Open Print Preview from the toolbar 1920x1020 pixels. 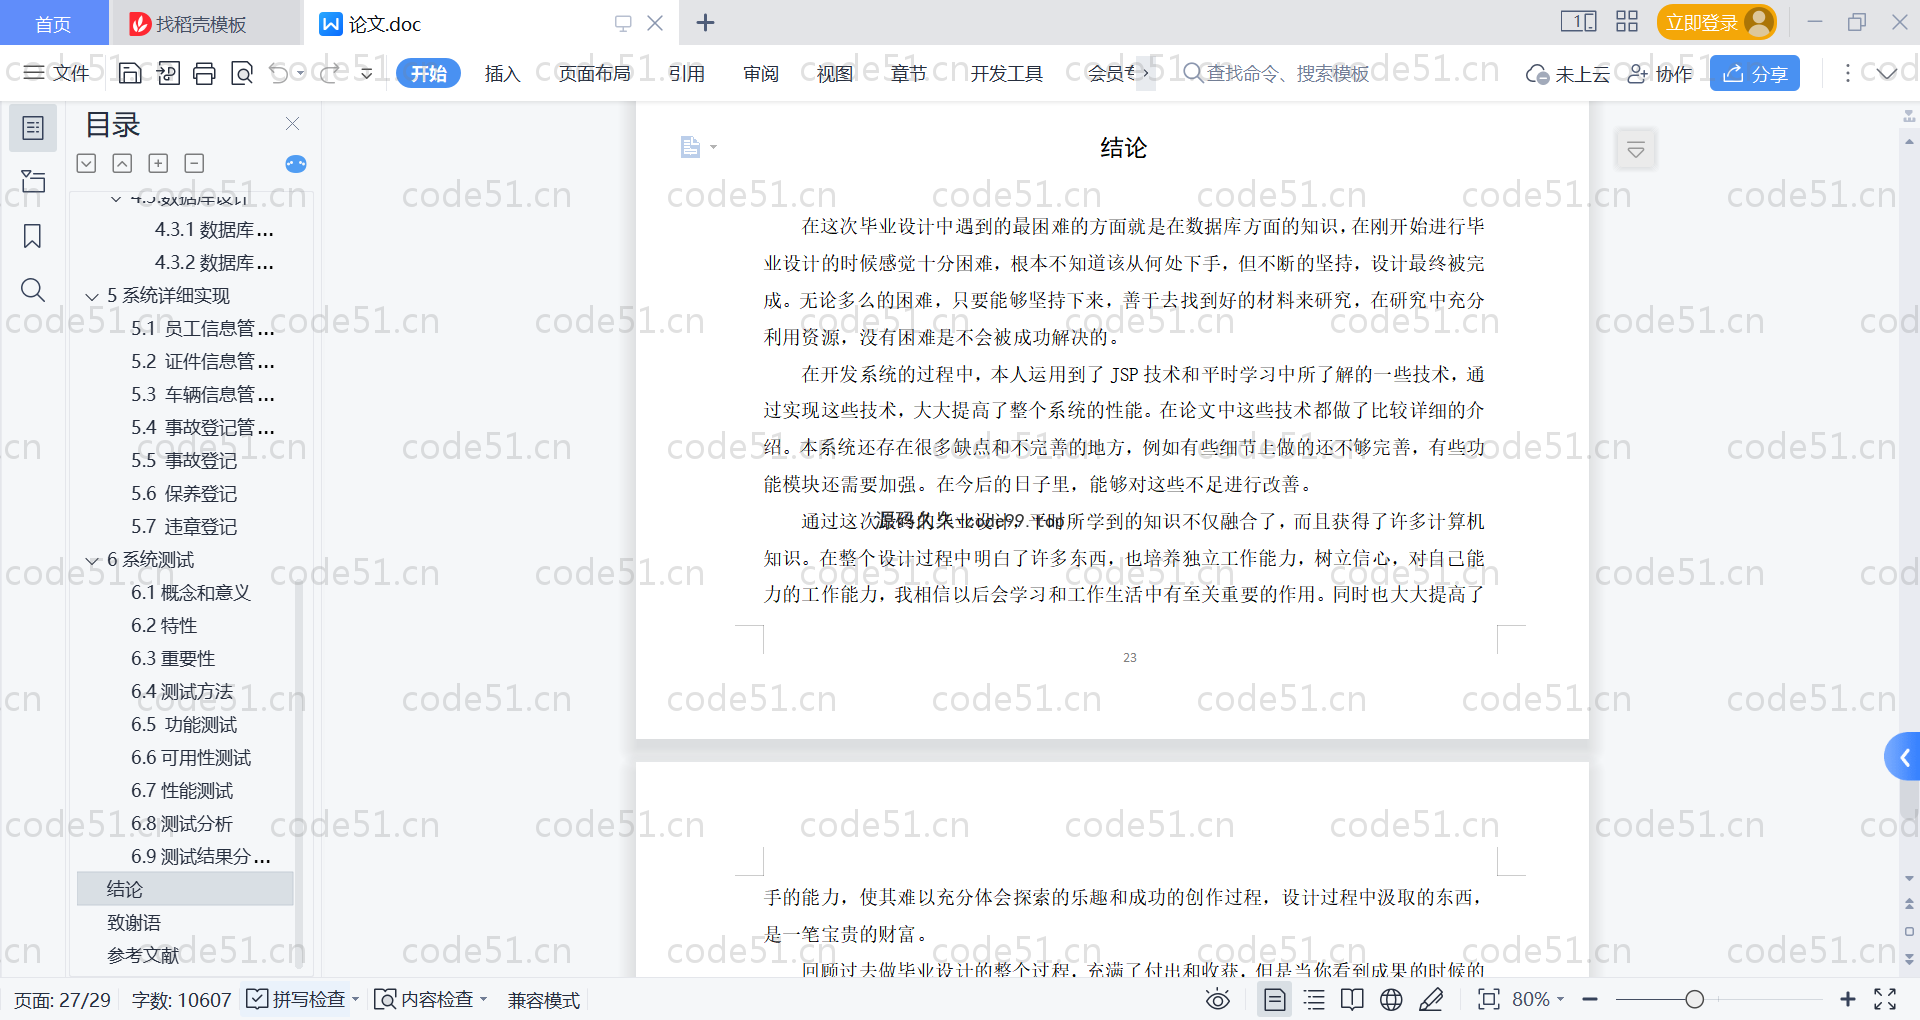pos(241,73)
